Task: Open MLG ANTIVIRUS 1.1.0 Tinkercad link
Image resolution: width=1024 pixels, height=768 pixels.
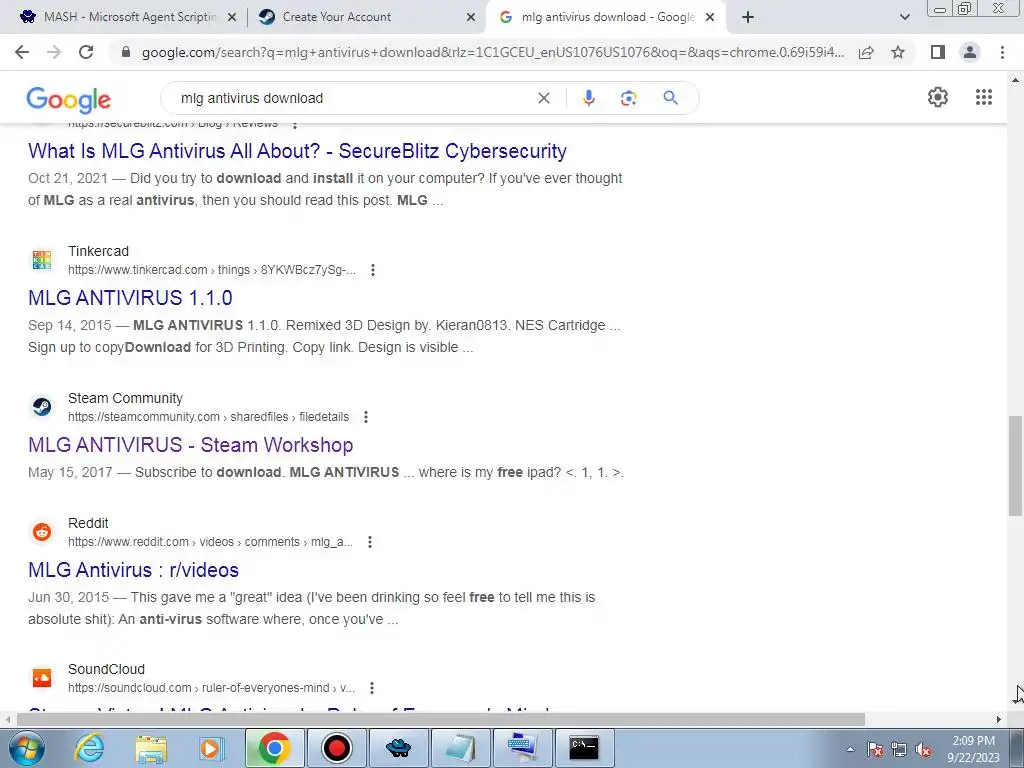Action: point(130,298)
